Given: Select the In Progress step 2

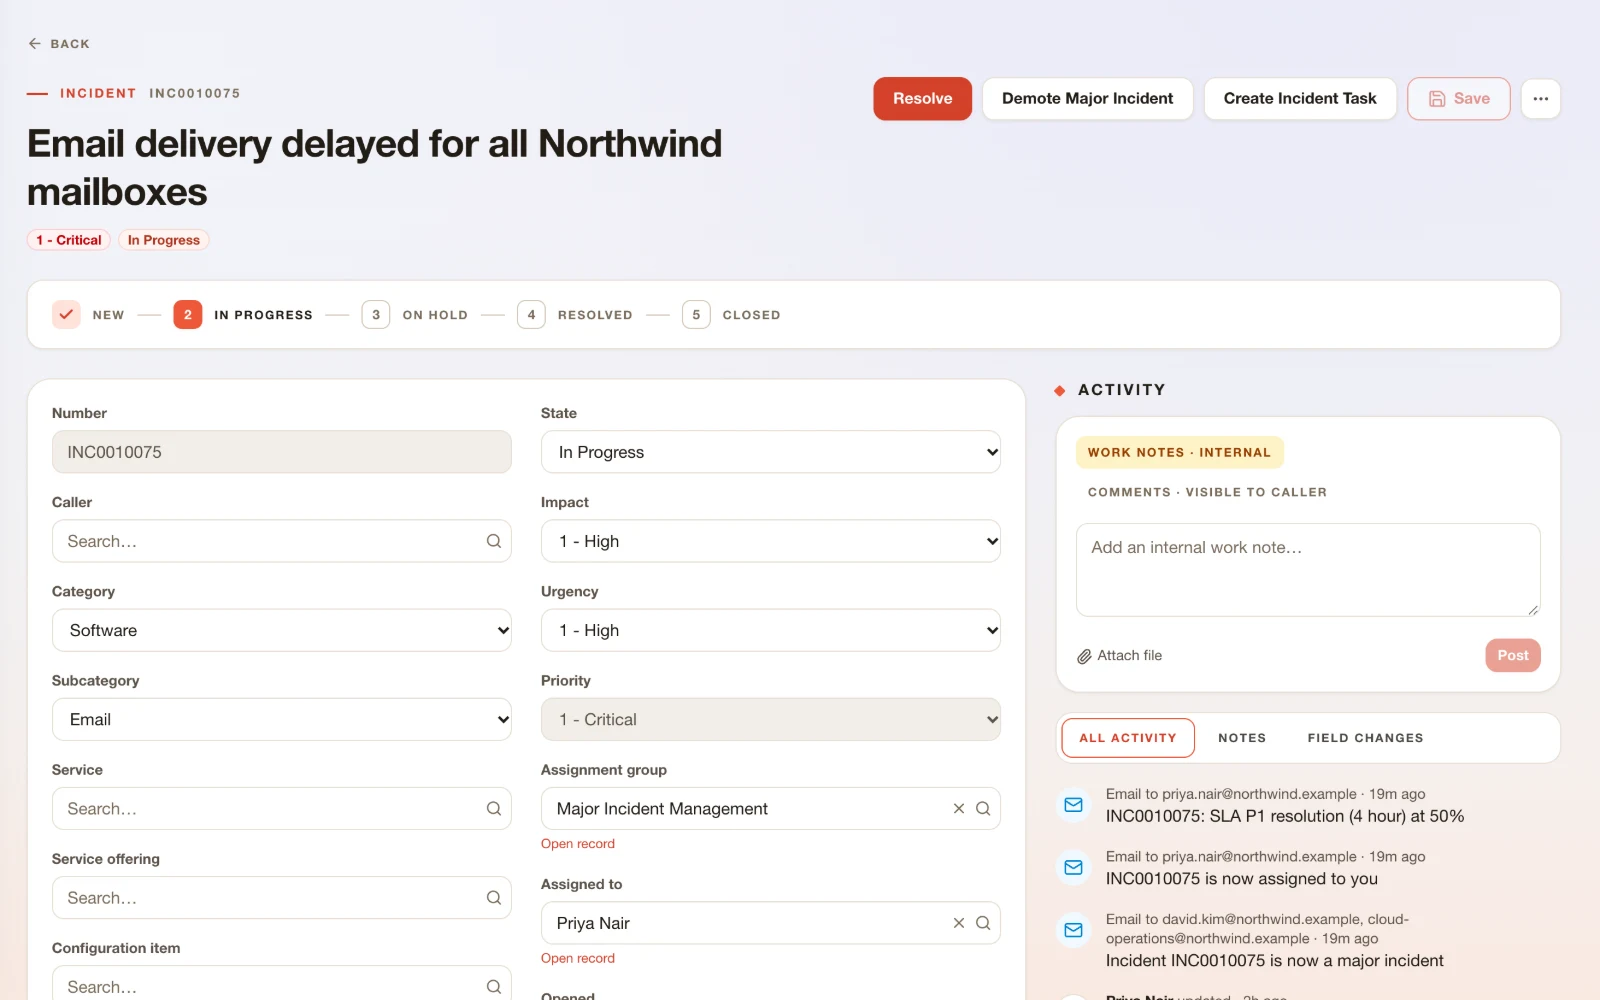Looking at the screenshot, I should click(243, 315).
